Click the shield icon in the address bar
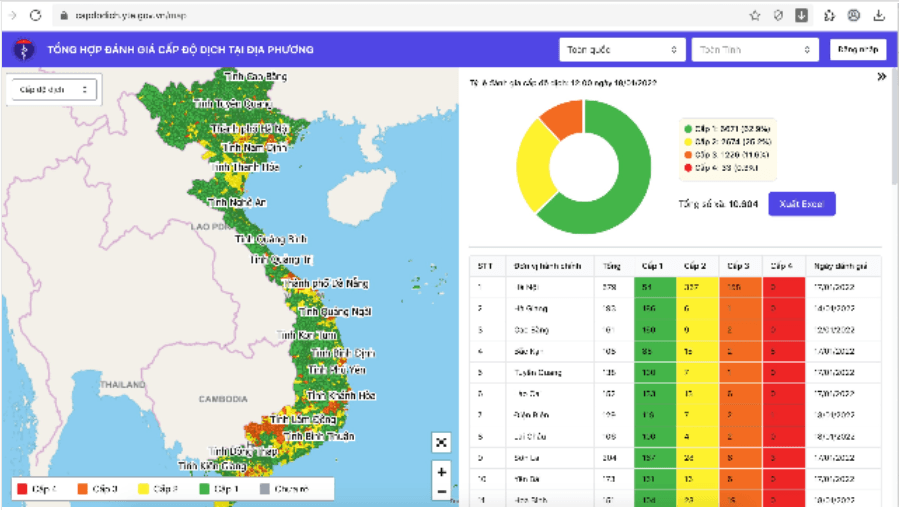 778,15
